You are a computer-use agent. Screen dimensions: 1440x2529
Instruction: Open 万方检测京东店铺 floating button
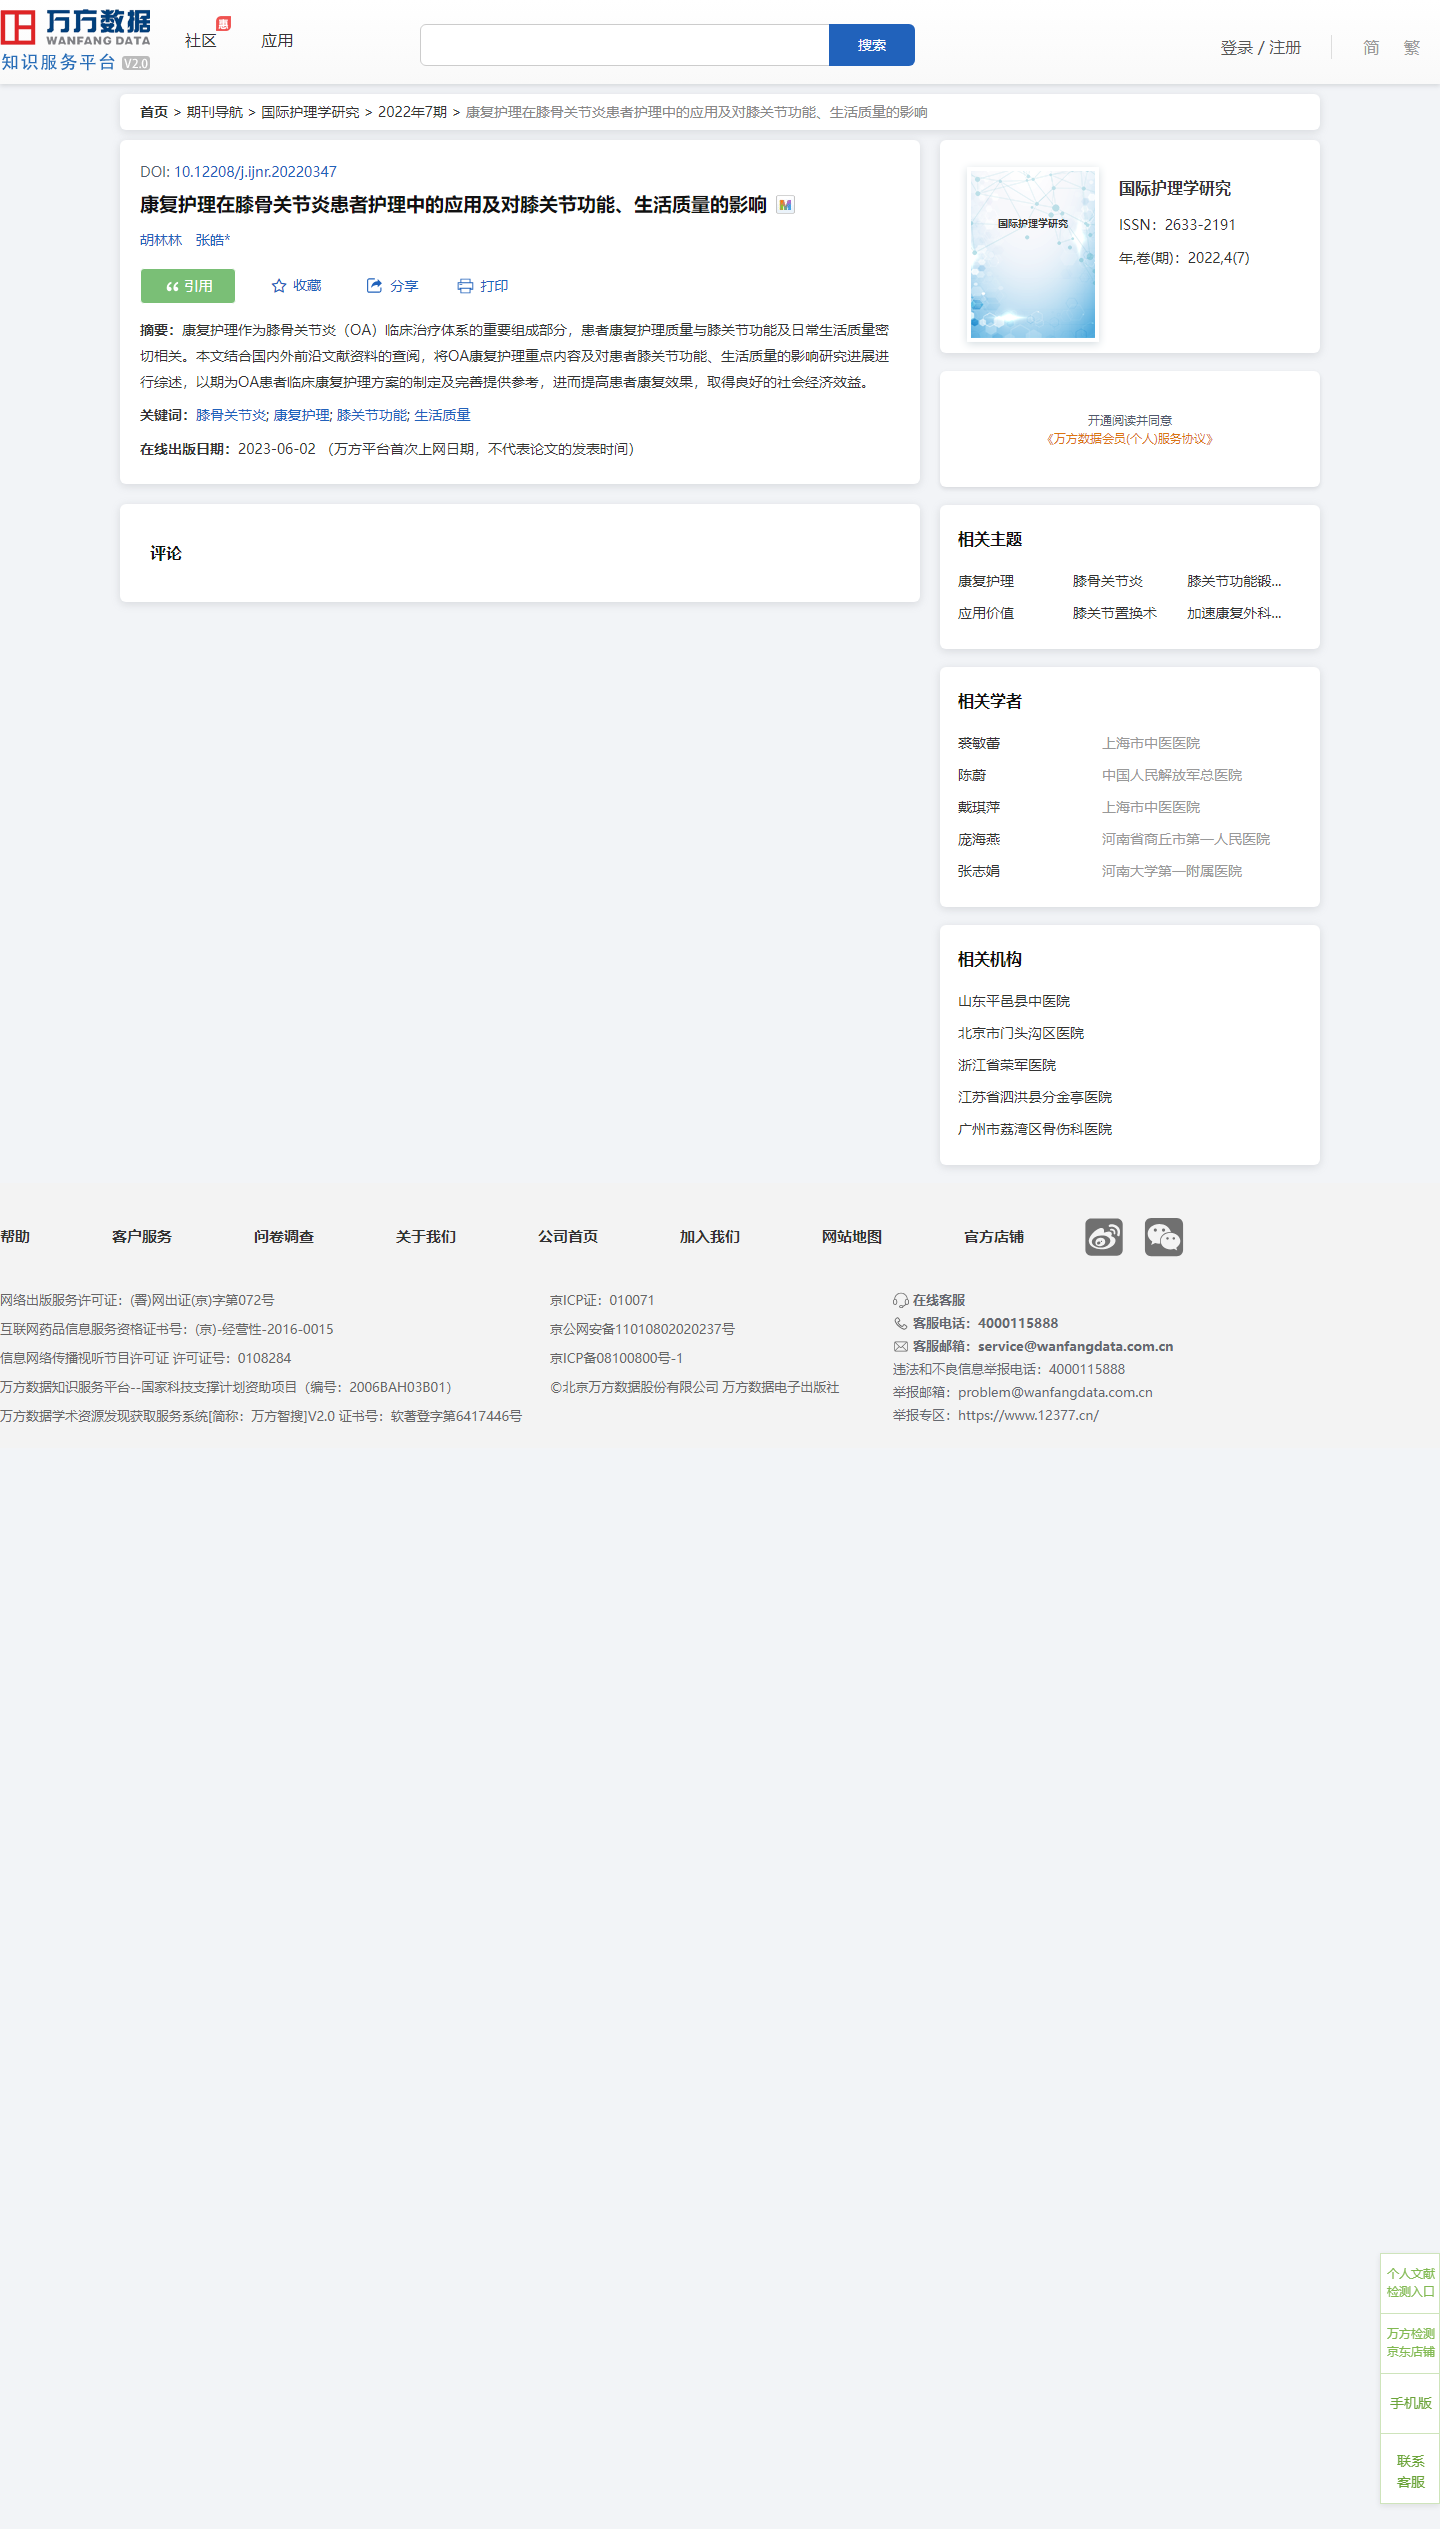(1410, 2343)
